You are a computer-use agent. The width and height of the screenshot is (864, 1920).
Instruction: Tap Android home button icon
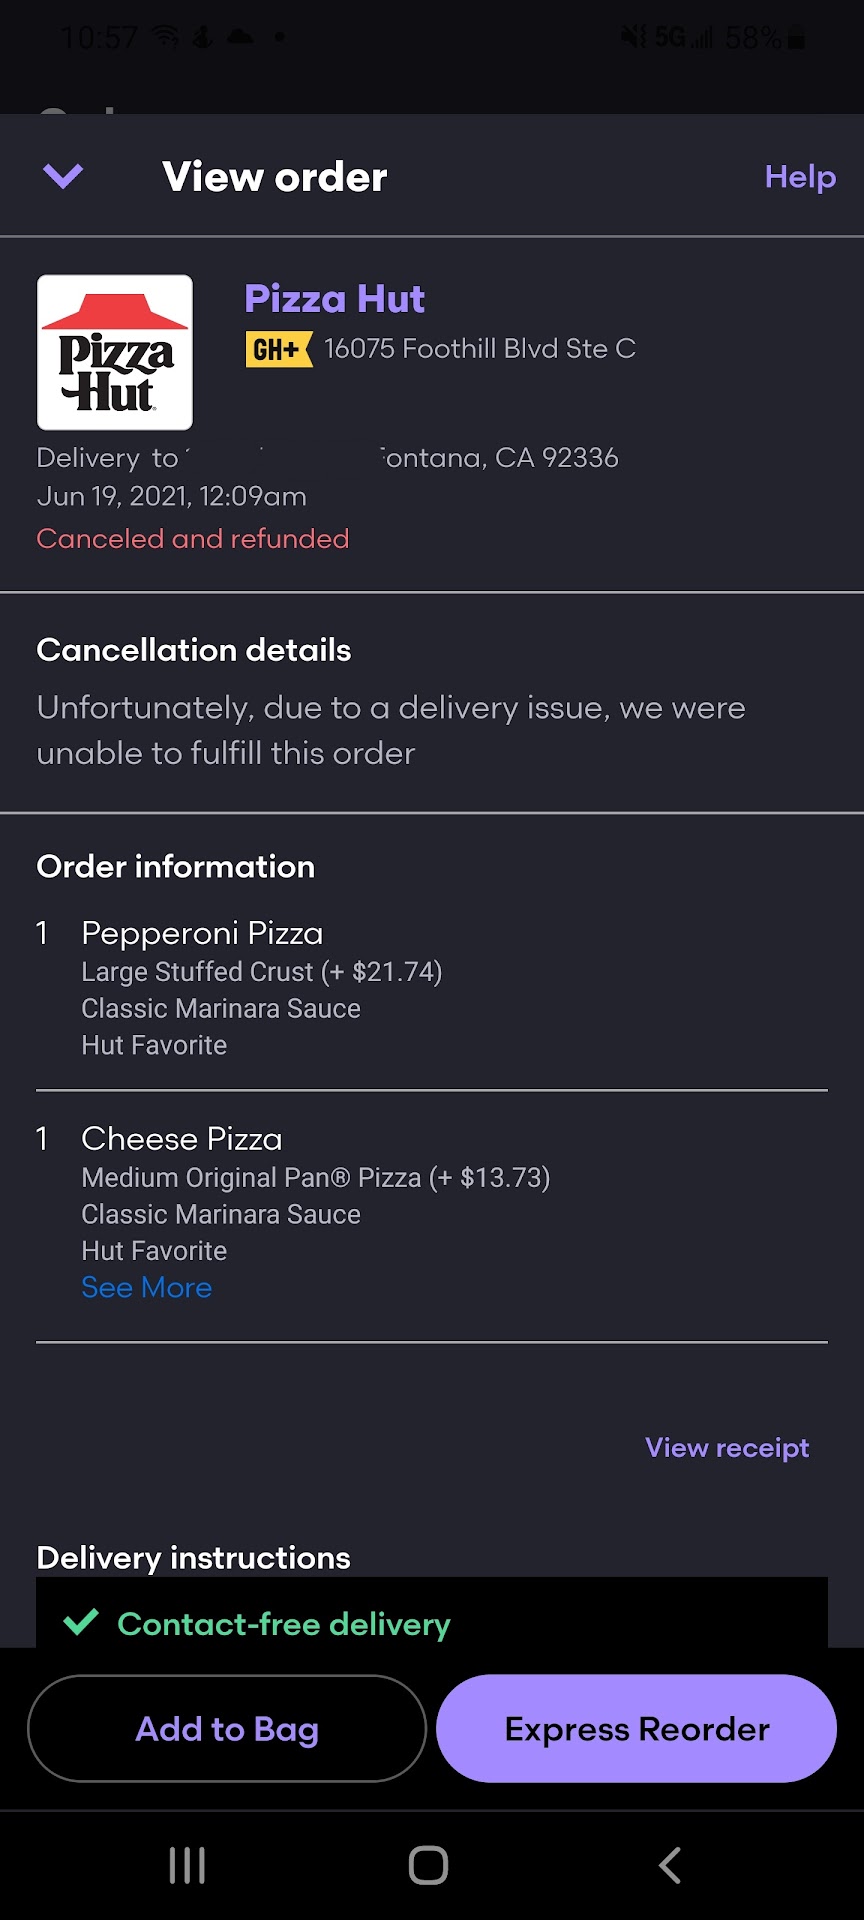[429, 1865]
